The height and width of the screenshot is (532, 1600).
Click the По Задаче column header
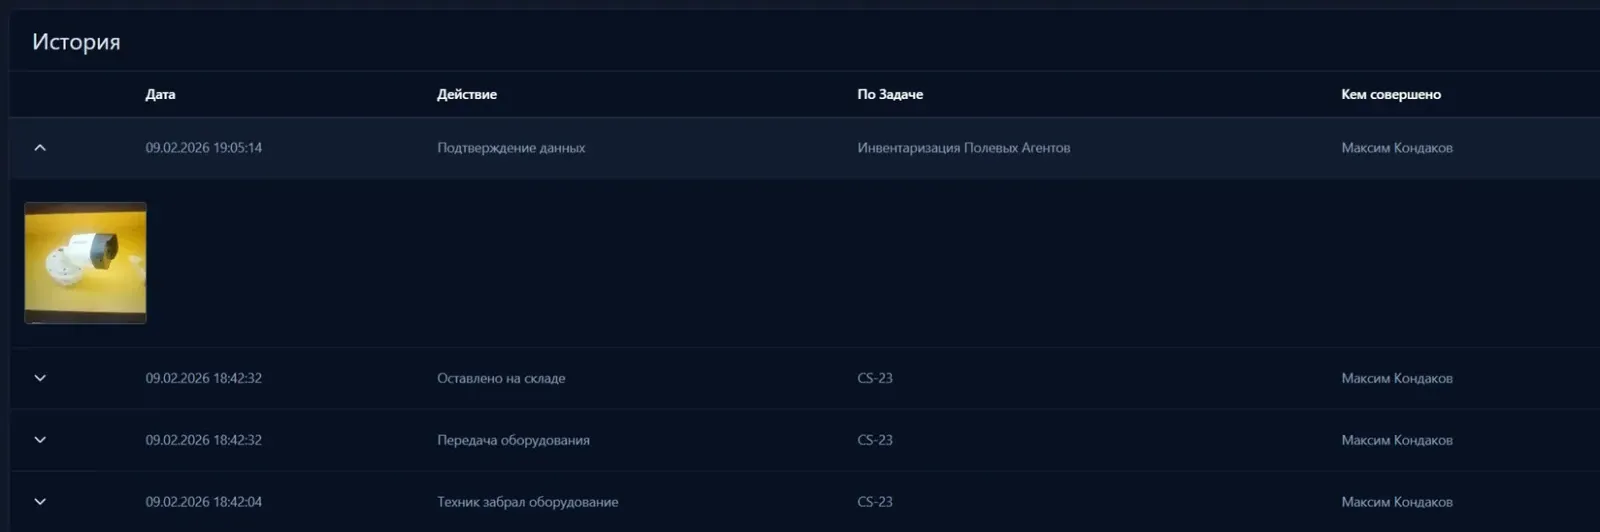(x=890, y=94)
